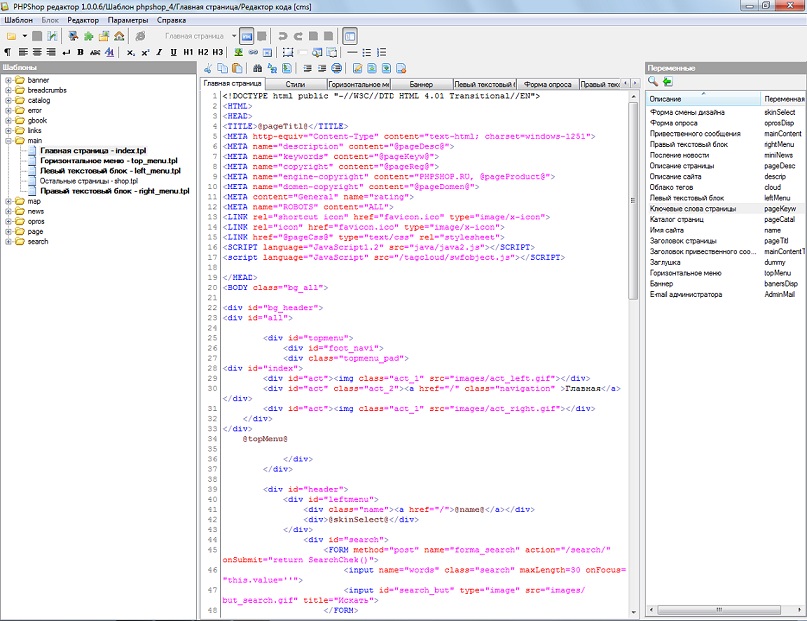Collapse the main folder in the Шаблоны tree

(x=9, y=139)
